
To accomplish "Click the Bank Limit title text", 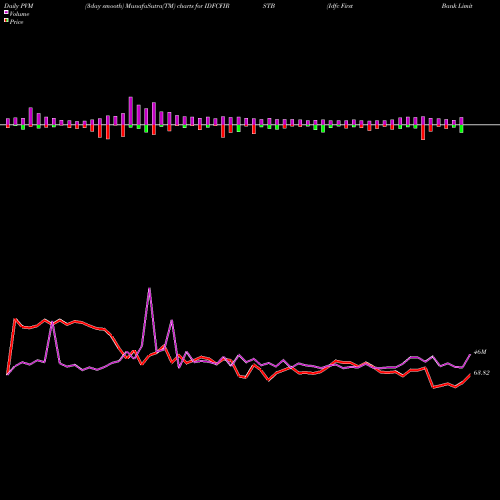I will (x=457, y=6).
